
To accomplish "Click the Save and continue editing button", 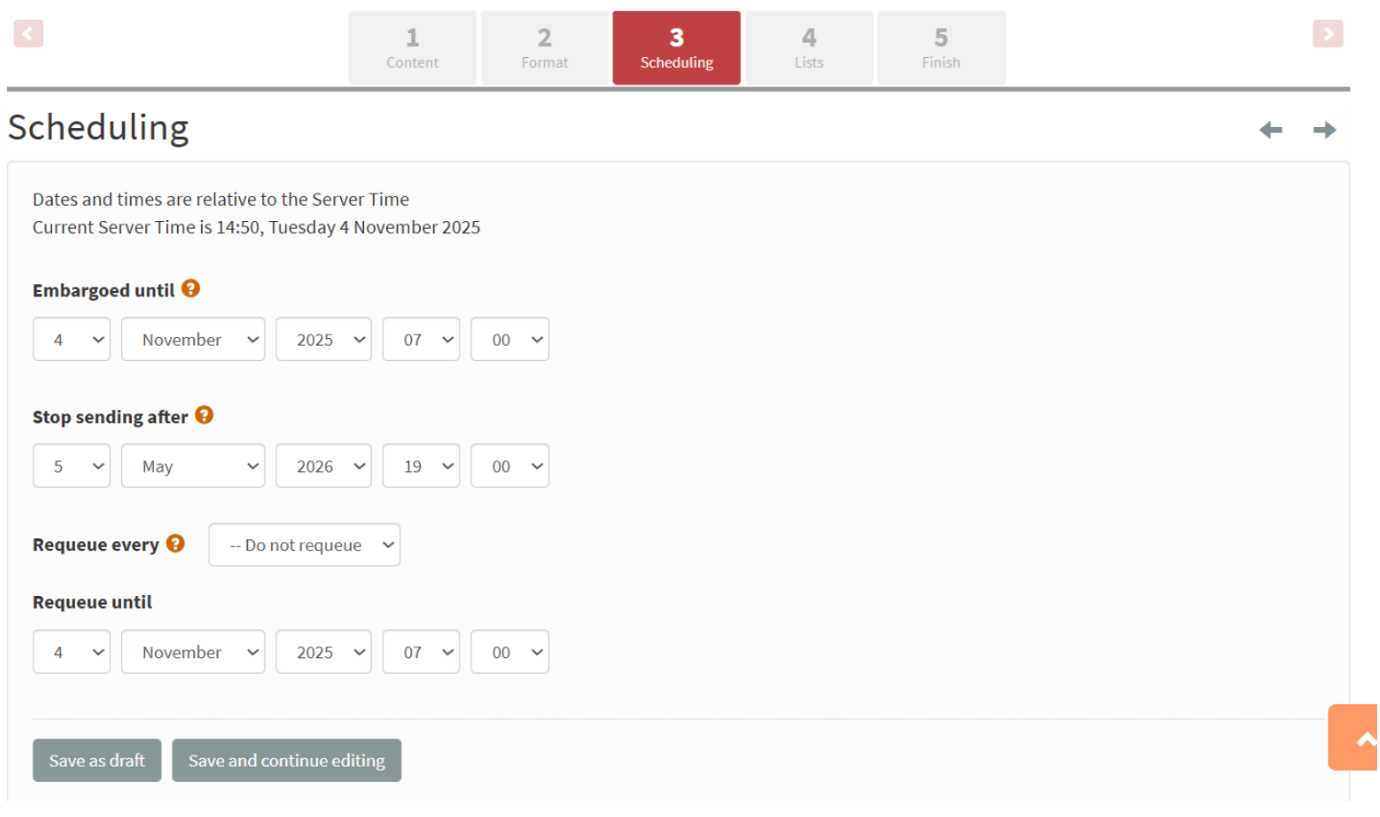I will coord(286,760).
